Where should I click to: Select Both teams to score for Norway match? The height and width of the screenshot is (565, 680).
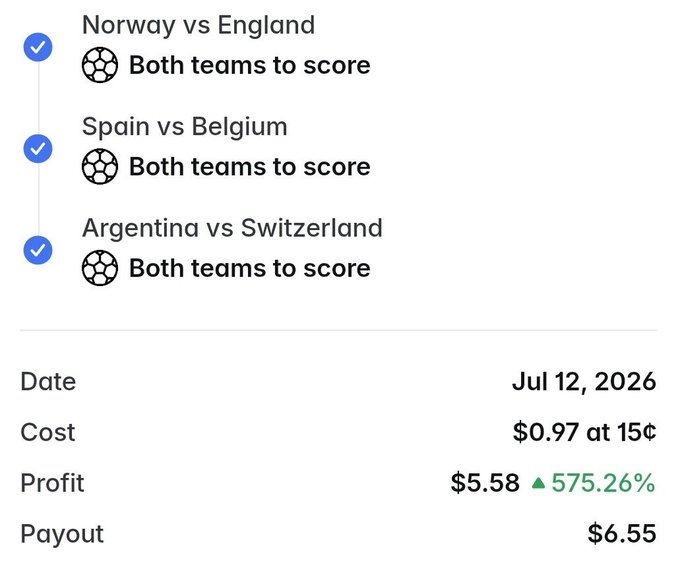coord(250,65)
